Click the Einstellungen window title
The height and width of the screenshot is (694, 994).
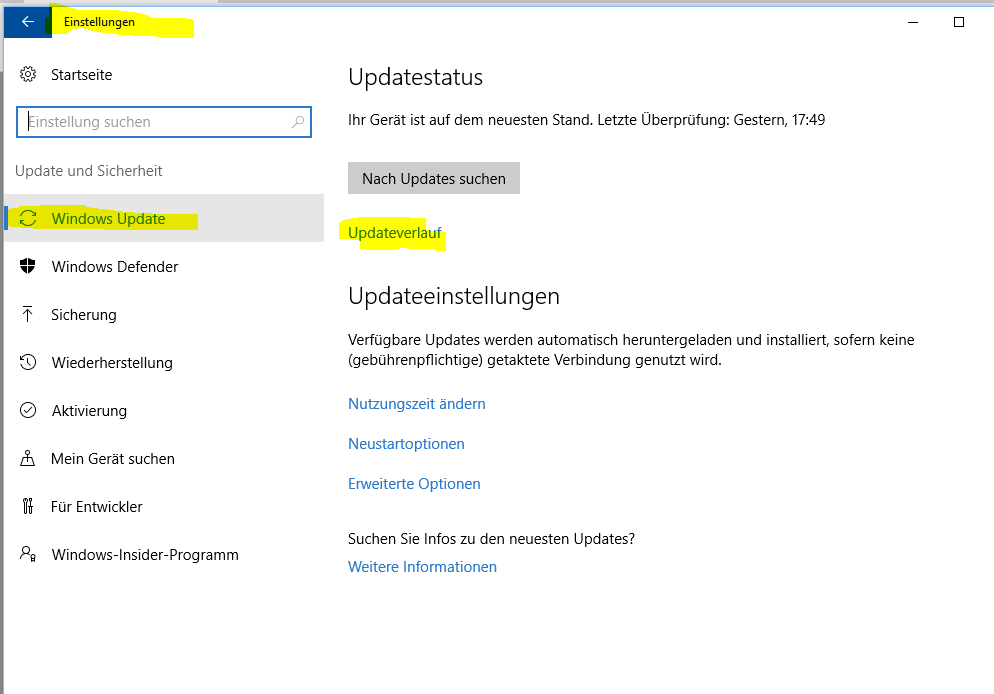pyautogui.click(x=100, y=22)
